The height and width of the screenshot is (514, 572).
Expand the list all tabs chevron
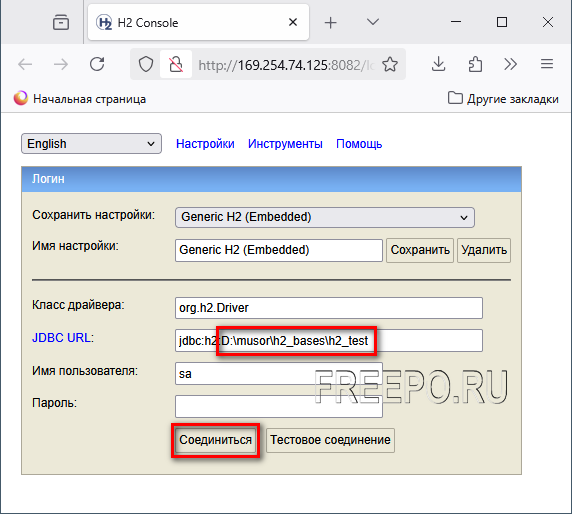373,22
